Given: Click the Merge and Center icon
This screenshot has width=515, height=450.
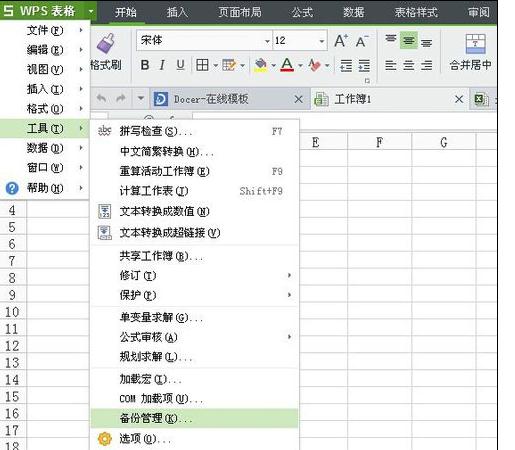Looking at the screenshot, I should pos(475,44).
